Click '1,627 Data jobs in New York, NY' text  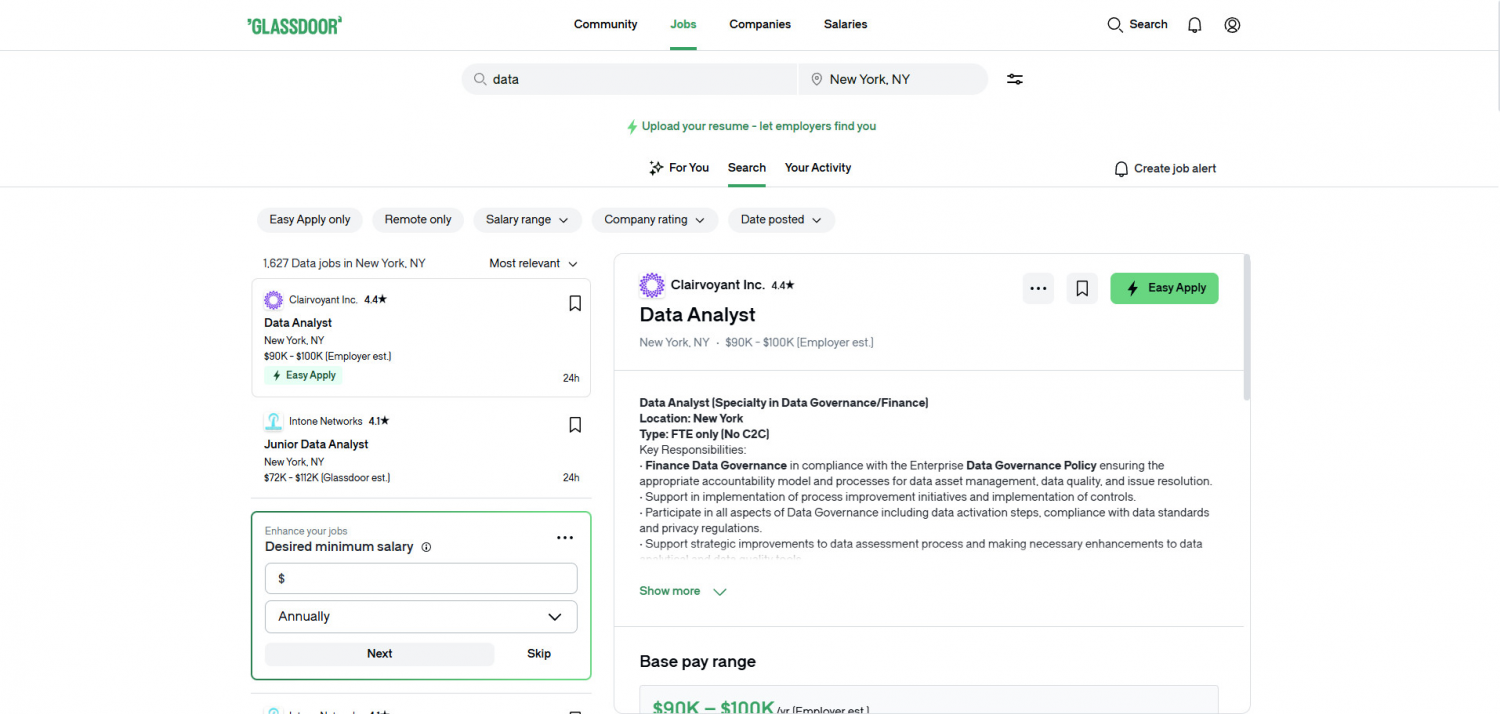point(344,264)
